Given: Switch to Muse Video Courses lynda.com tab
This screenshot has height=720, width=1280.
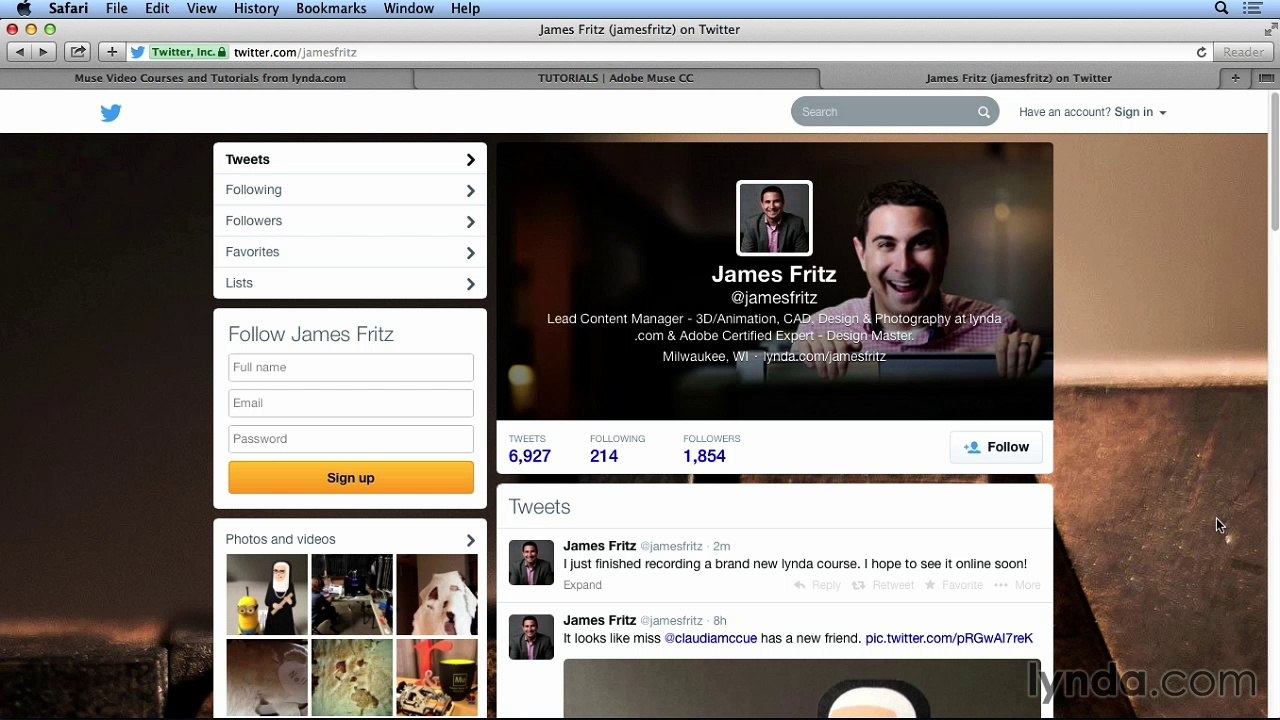Looking at the screenshot, I should point(210,78).
